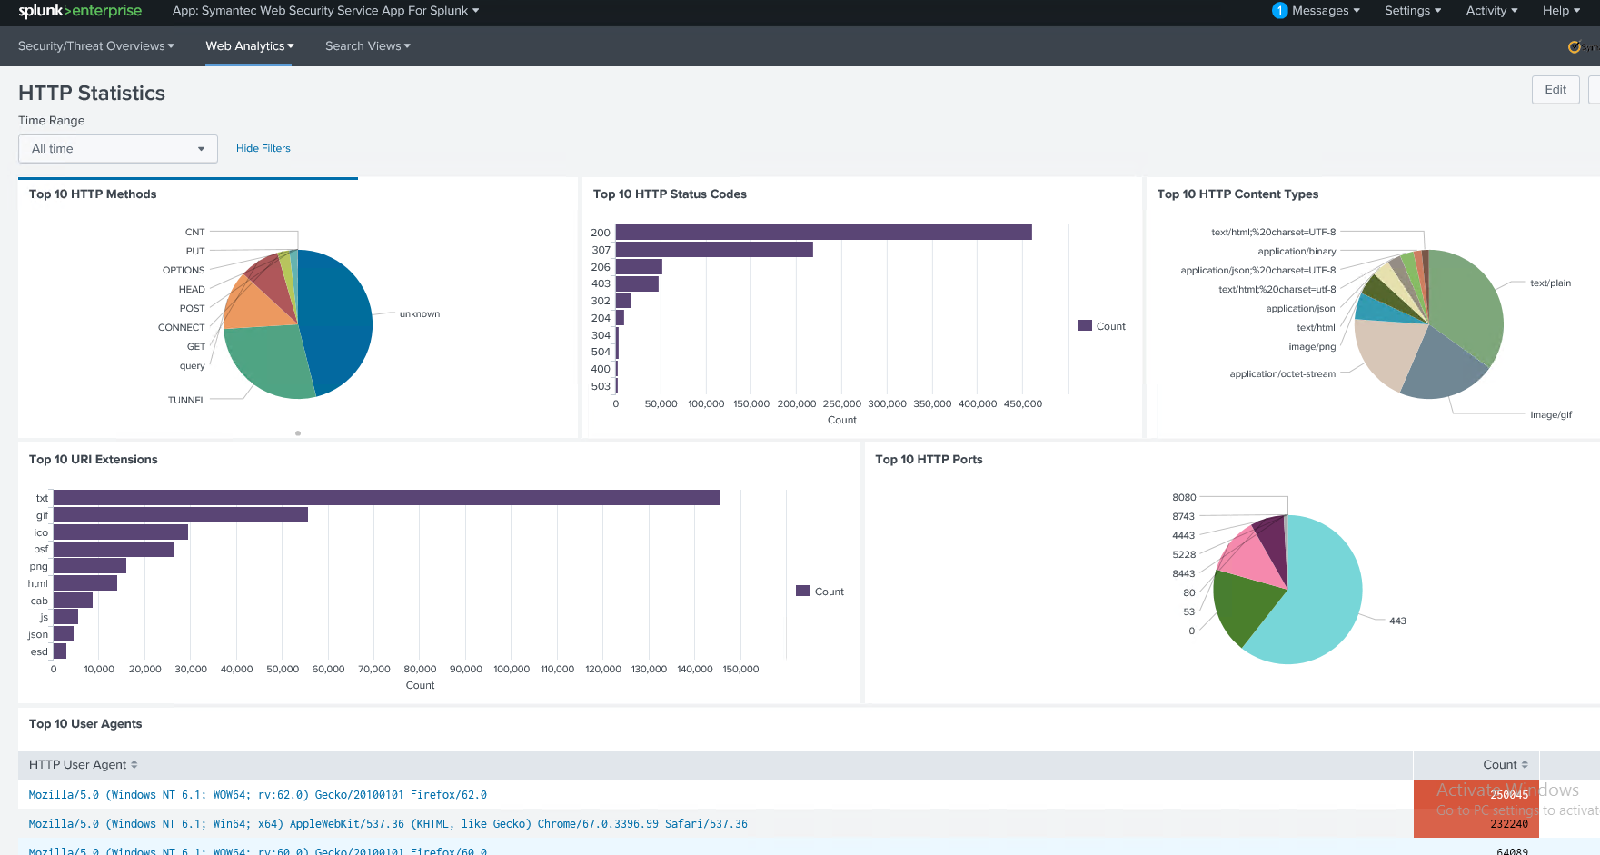This screenshot has width=1600, height=855.
Task: Click Count legend swatch in URI Extensions chart
Action: coord(802,591)
